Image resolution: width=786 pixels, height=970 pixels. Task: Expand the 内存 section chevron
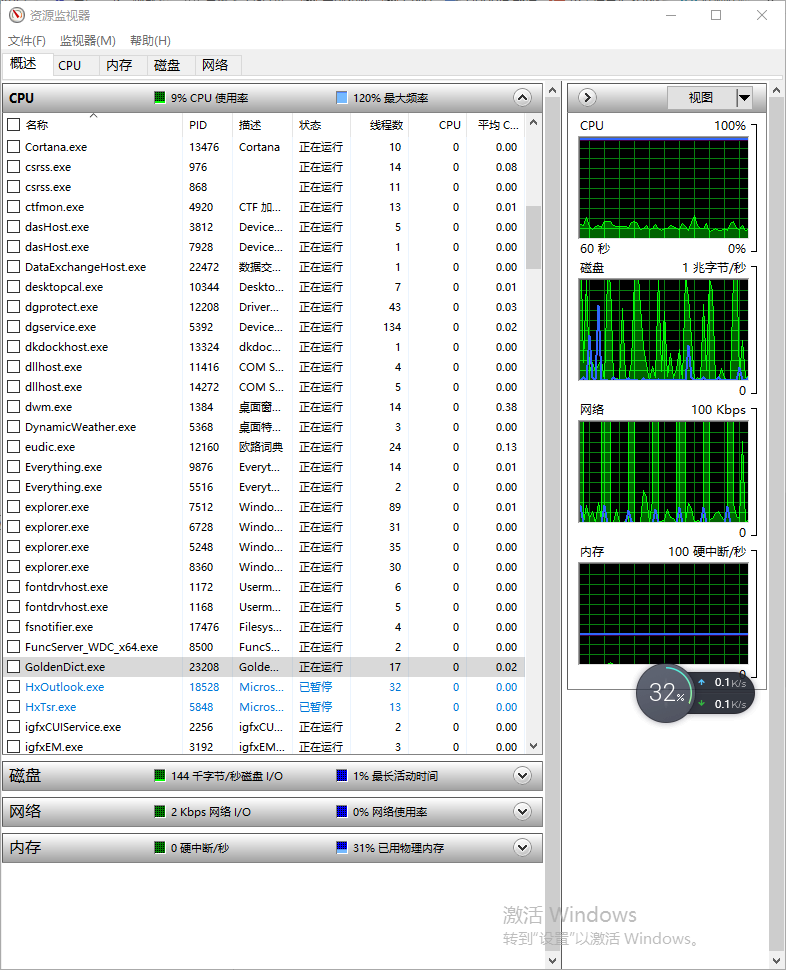(x=523, y=847)
